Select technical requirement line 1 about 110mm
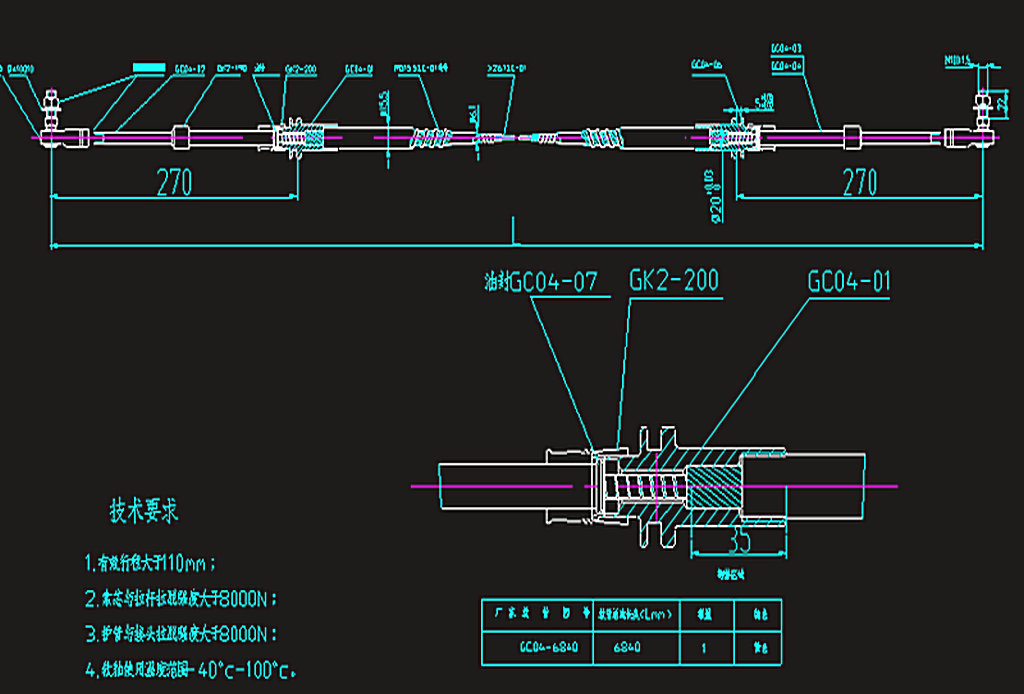 (x=150, y=562)
